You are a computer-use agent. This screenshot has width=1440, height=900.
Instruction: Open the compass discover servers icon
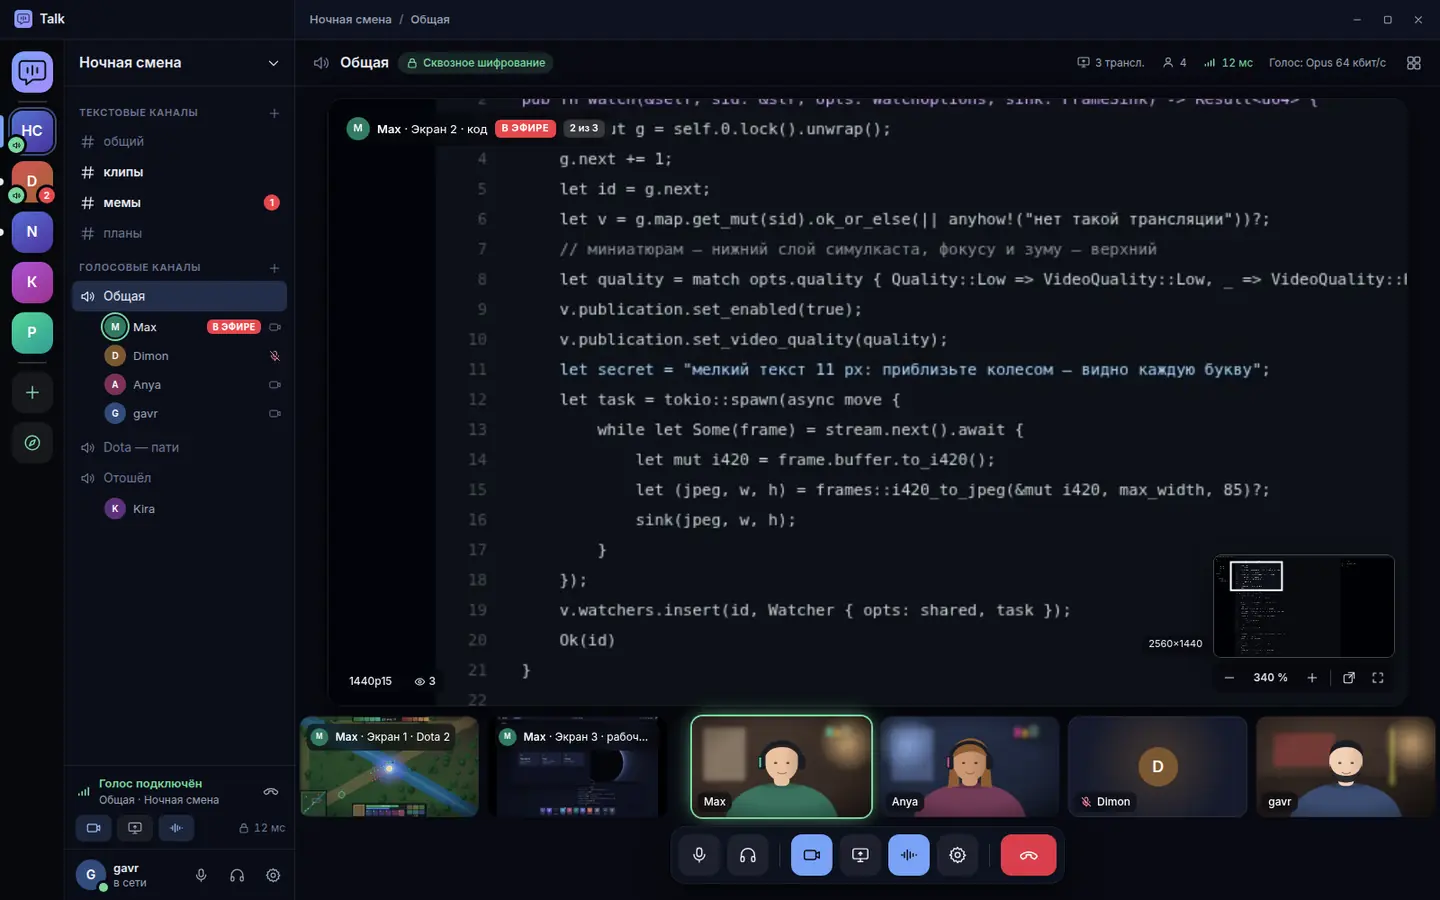pyautogui.click(x=32, y=443)
